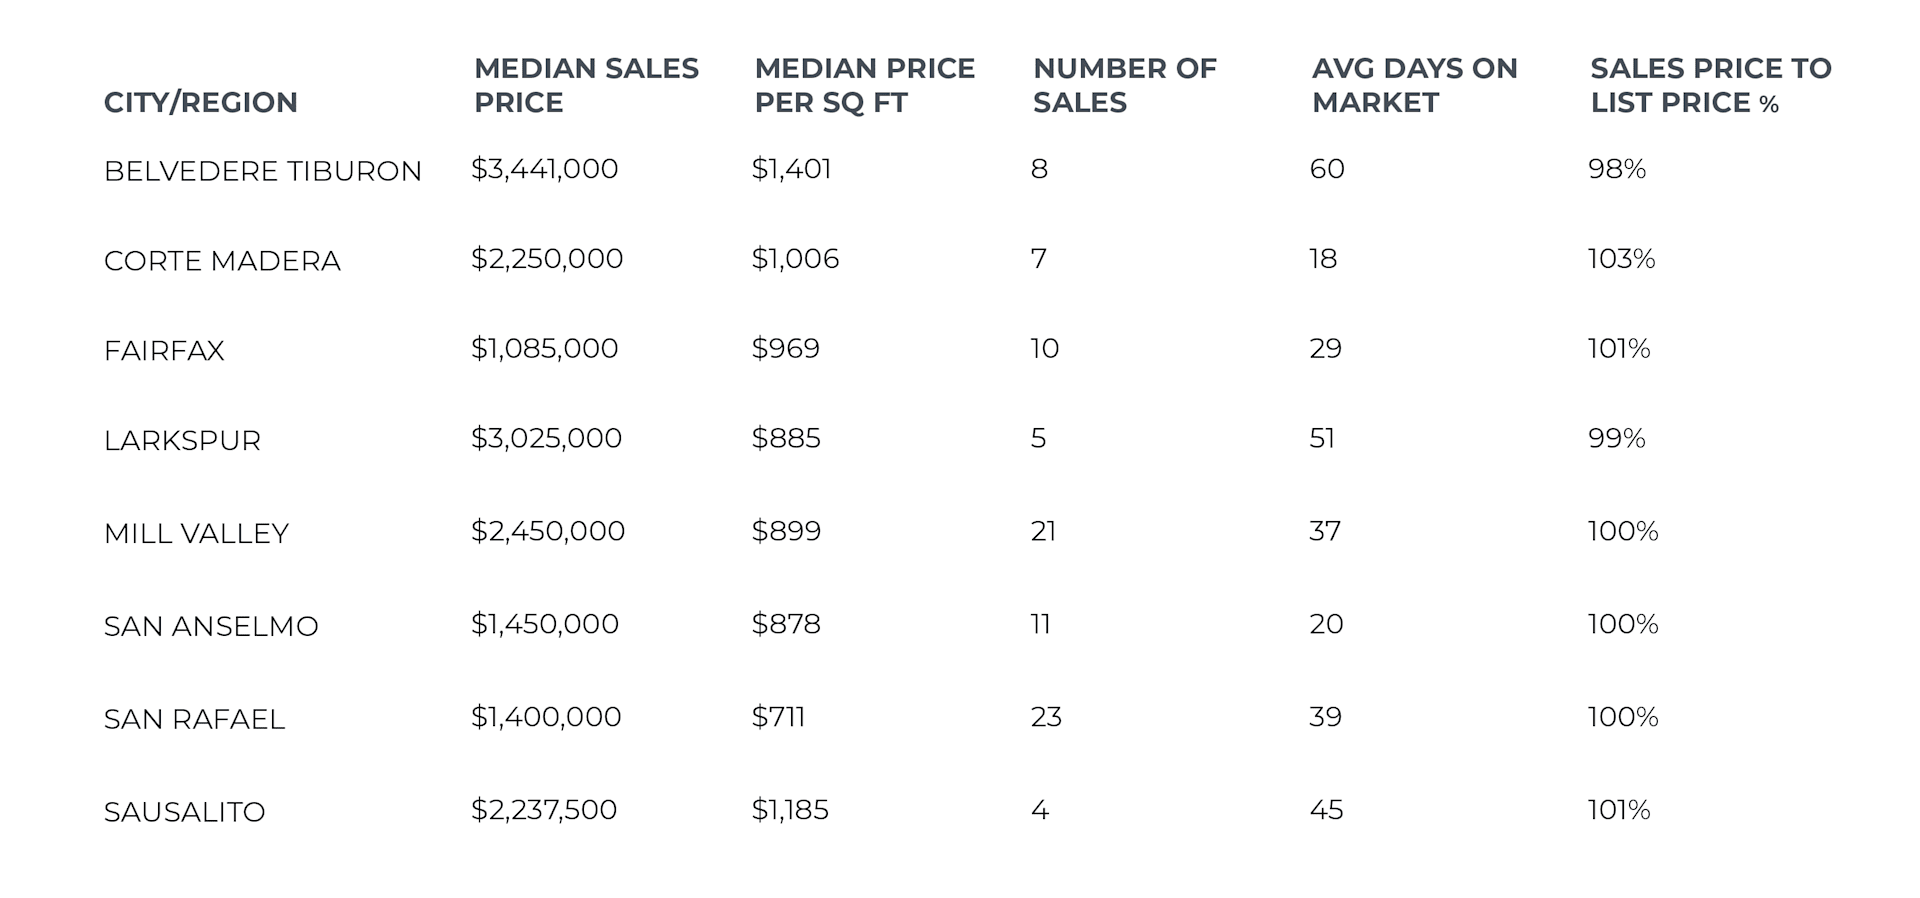Select the $2,237,500 Sausalito median price

(x=544, y=810)
